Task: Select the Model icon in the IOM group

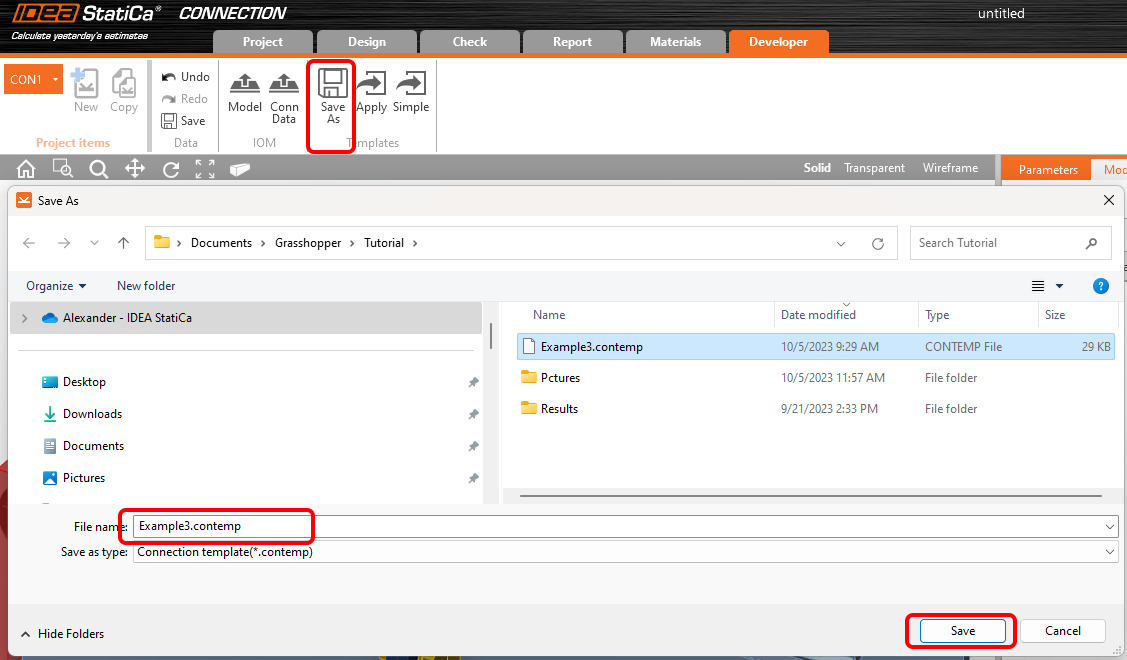Action: pos(244,92)
